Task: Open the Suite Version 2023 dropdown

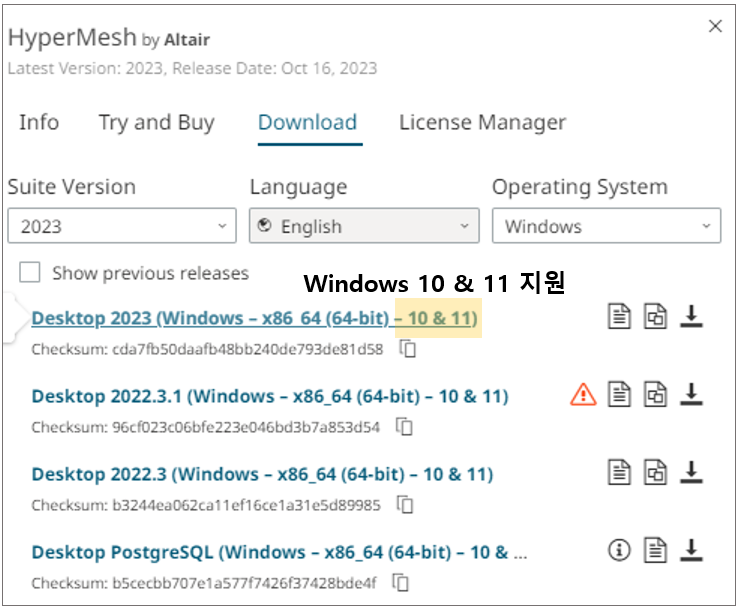Action: (x=122, y=226)
